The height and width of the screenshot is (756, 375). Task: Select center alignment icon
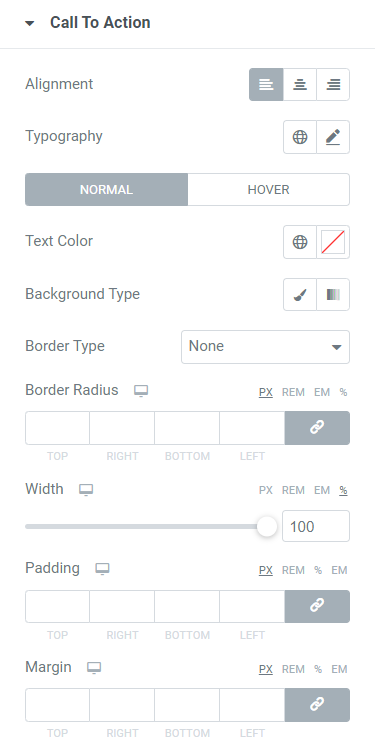click(300, 84)
